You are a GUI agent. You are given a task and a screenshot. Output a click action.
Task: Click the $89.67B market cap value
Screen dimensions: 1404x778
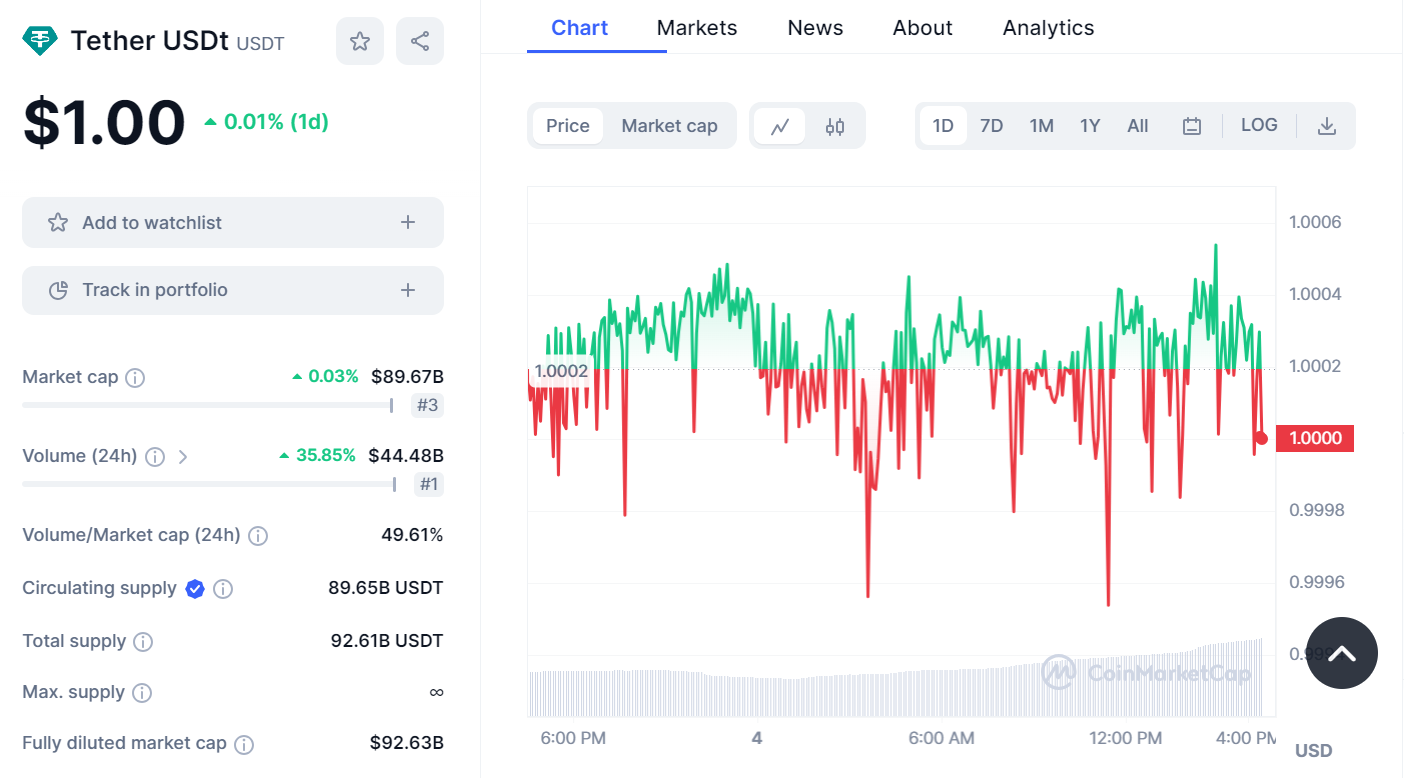(x=407, y=377)
